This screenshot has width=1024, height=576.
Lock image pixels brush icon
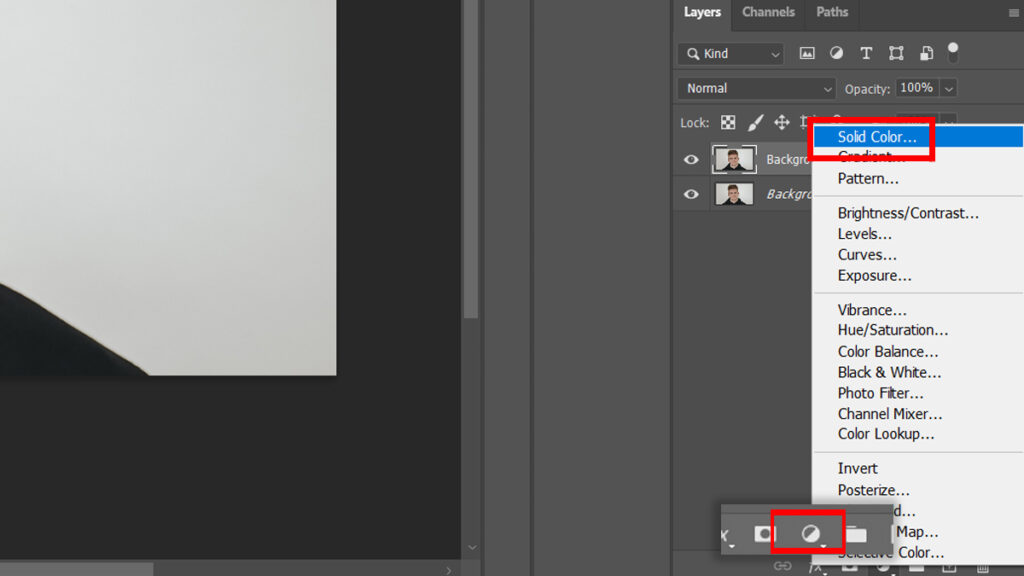tap(756, 123)
